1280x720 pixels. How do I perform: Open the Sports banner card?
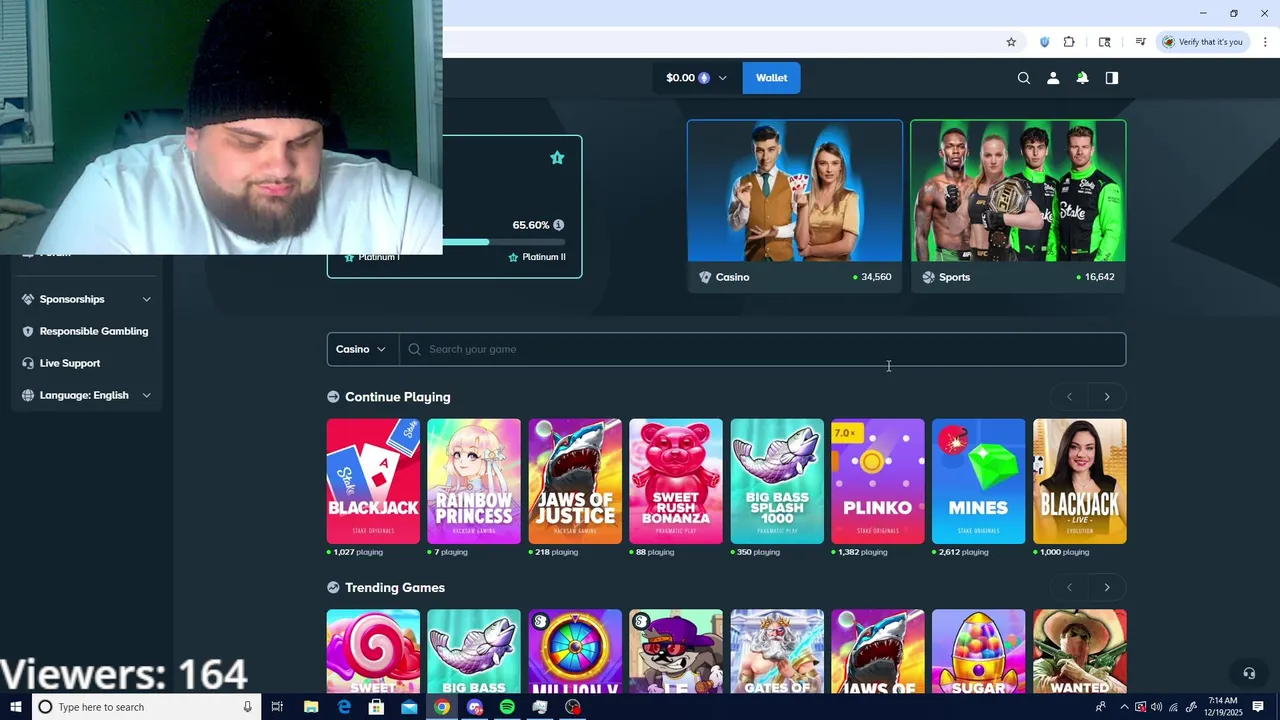(x=1018, y=206)
